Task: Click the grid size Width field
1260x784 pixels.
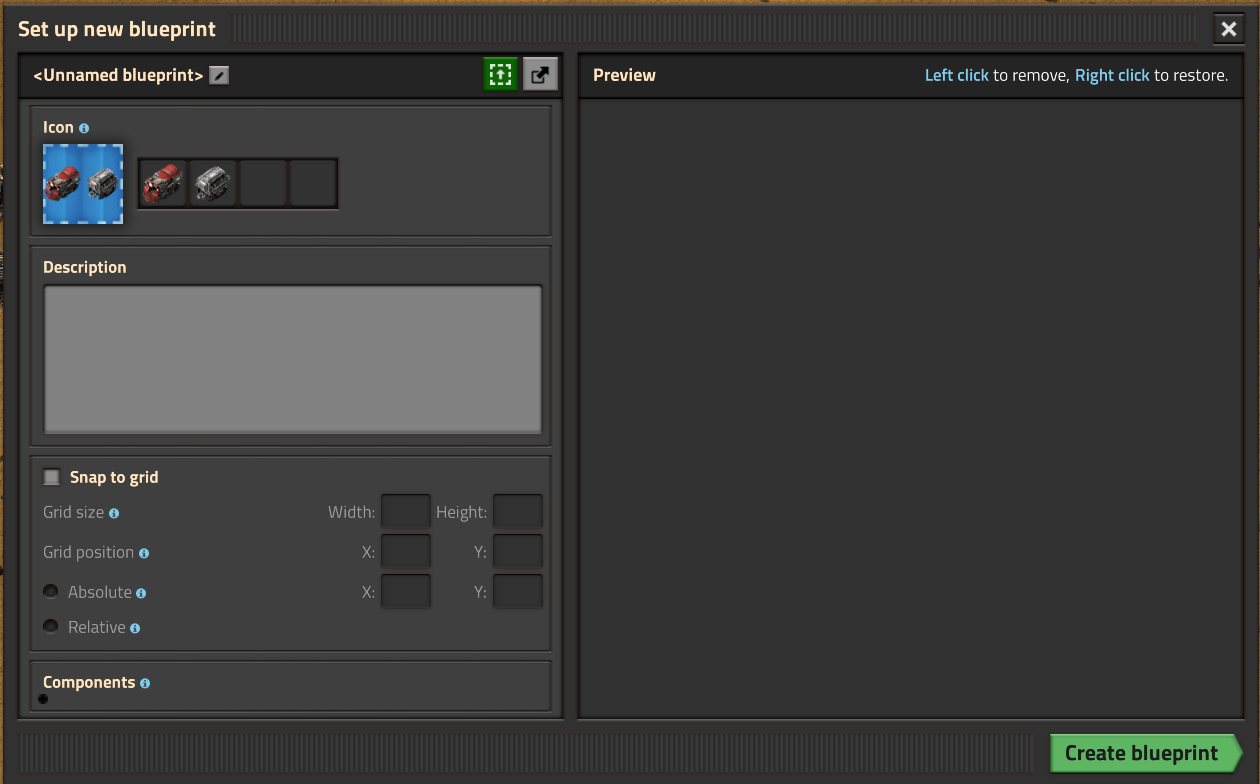Action: 406,512
